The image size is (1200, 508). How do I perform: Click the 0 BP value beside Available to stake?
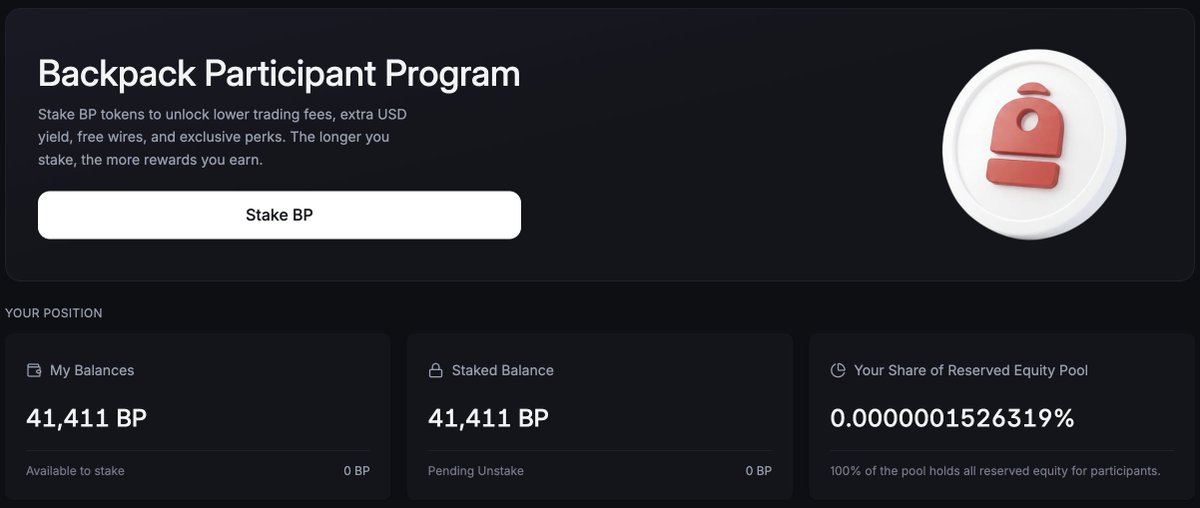(x=356, y=470)
